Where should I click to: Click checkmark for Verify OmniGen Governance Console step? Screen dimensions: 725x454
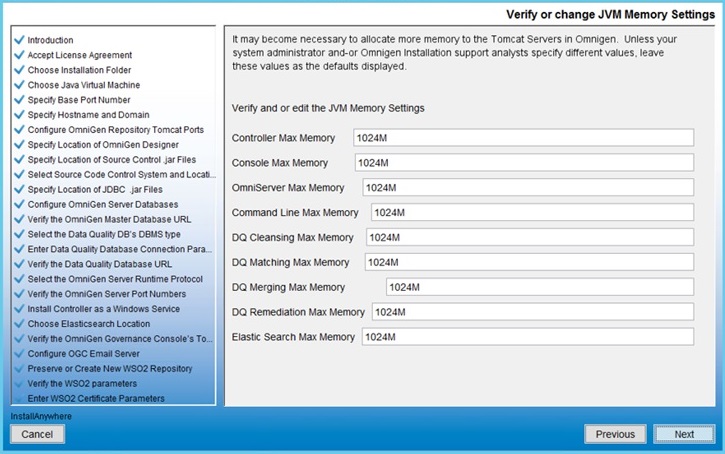coord(19,338)
